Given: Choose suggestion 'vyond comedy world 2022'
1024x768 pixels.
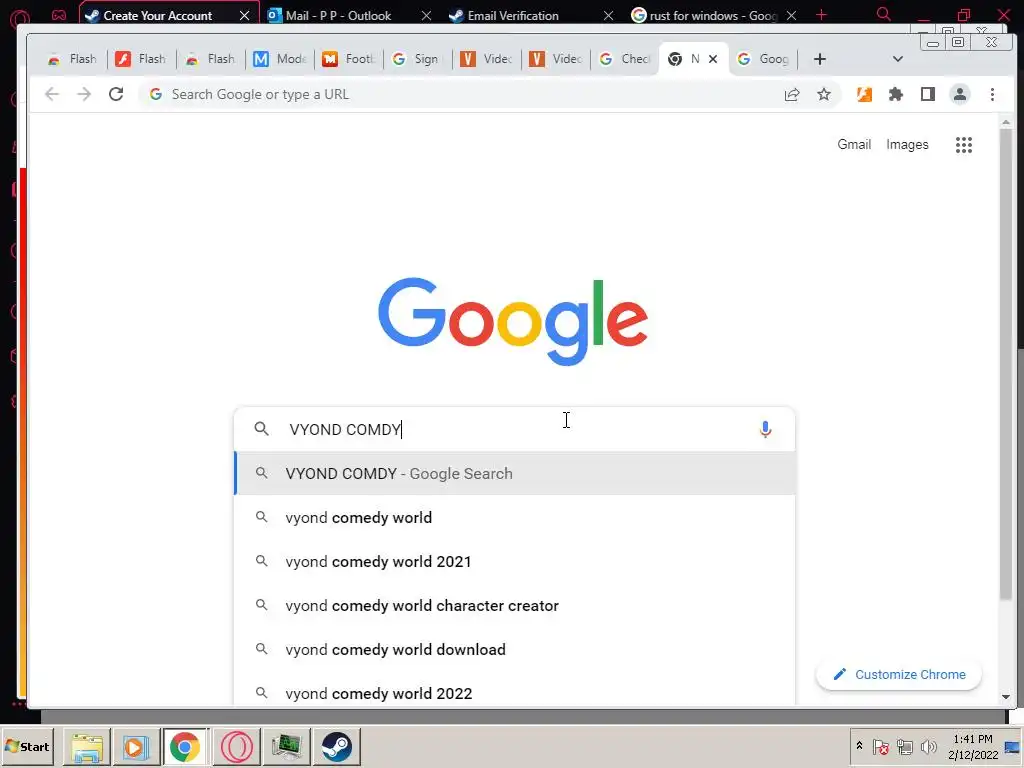Looking at the screenshot, I should coord(515,693).
